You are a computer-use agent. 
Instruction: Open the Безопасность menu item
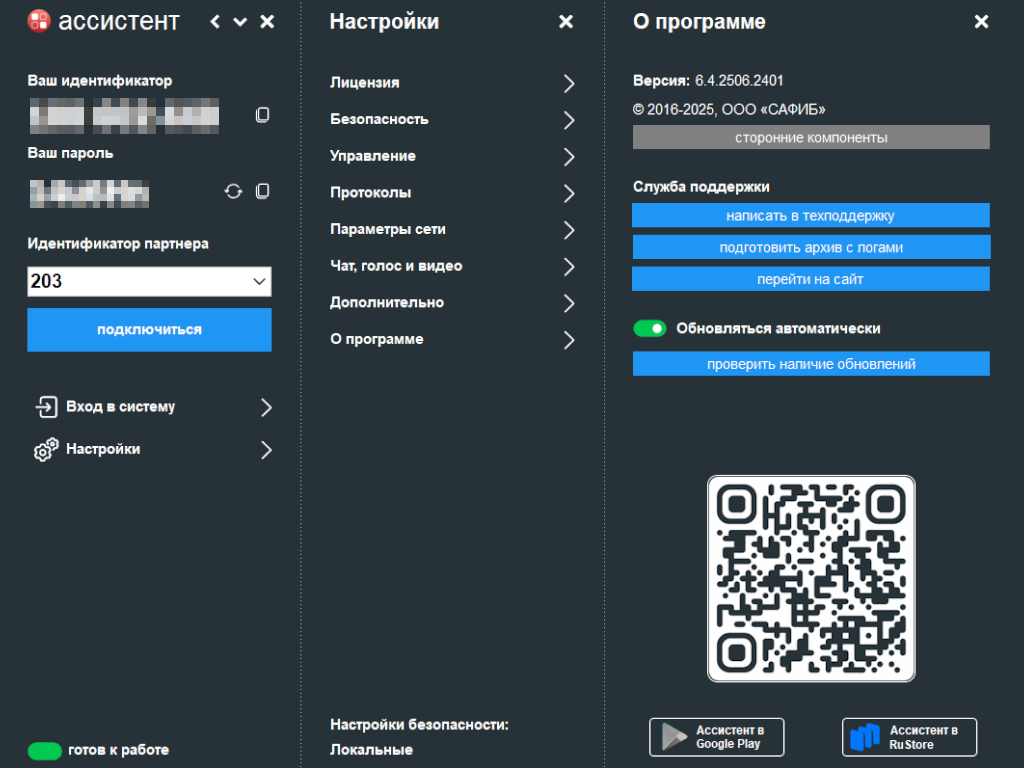point(452,120)
